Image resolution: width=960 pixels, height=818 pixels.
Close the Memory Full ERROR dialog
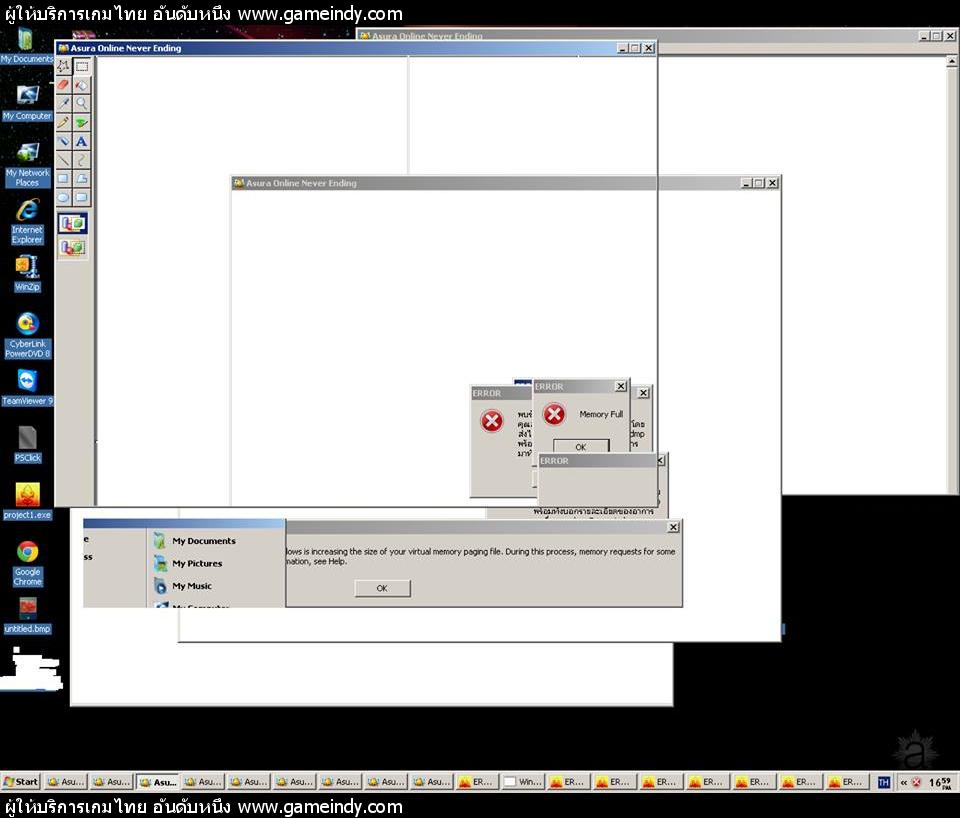620,386
